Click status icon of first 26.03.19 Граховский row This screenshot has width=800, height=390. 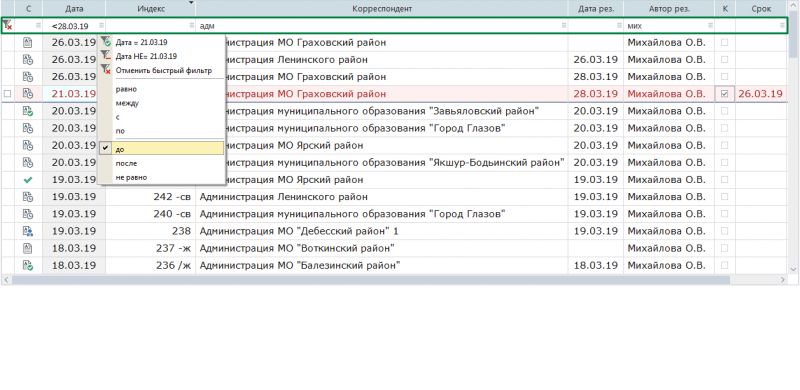pyautogui.click(x=28, y=43)
